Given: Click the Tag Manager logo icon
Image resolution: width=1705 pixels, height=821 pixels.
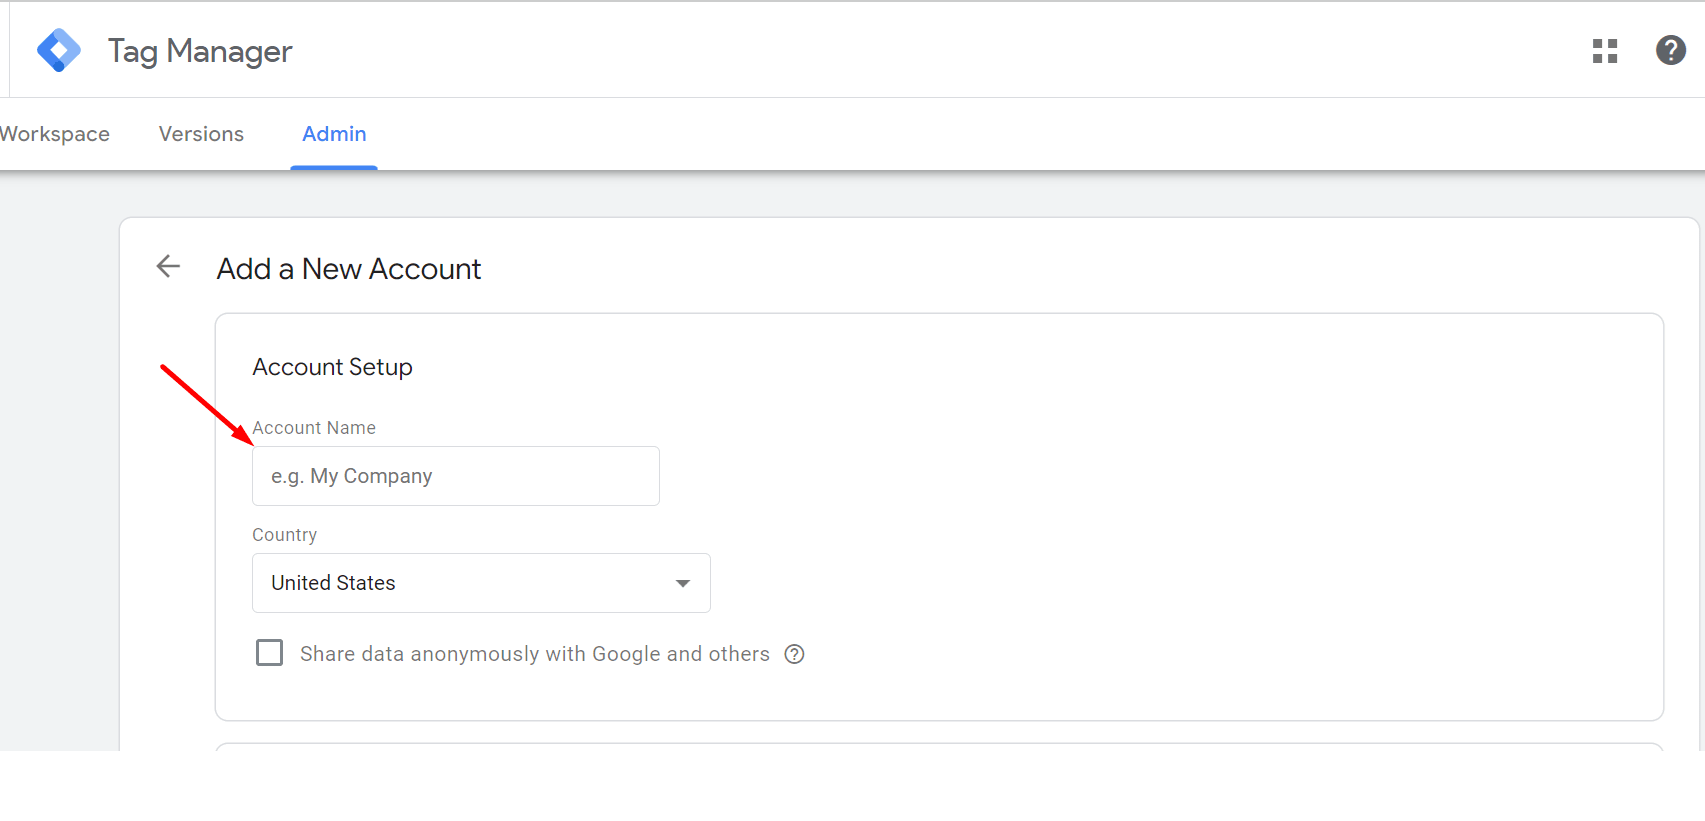Looking at the screenshot, I should tap(59, 50).
